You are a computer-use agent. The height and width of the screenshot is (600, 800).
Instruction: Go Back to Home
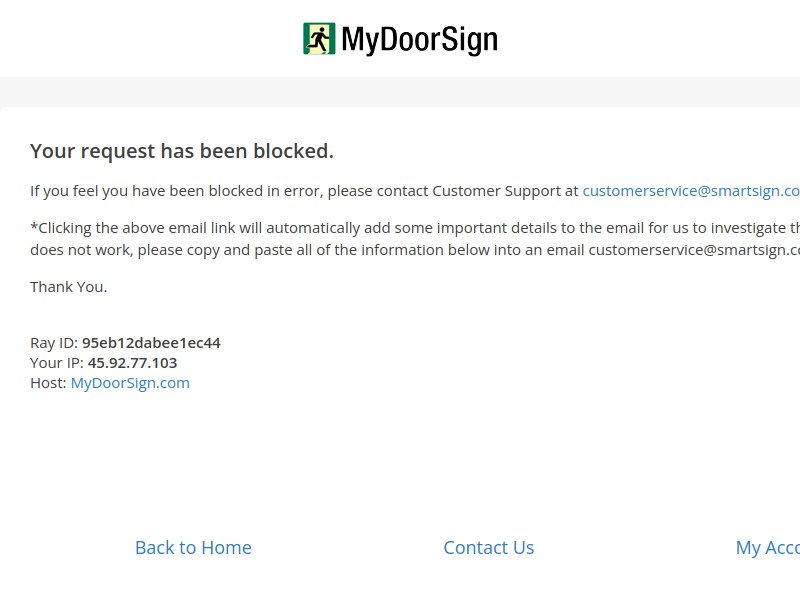pyautogui.click(x=193, y=547)
